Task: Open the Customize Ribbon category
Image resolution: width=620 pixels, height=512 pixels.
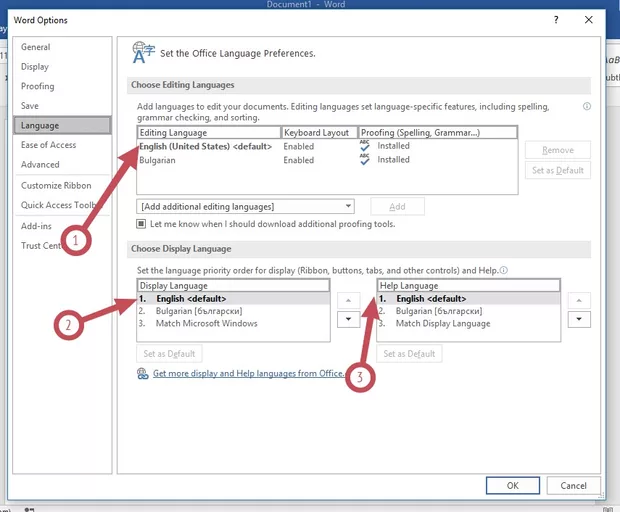Action: pyautogui.click(x=56, y=185)
